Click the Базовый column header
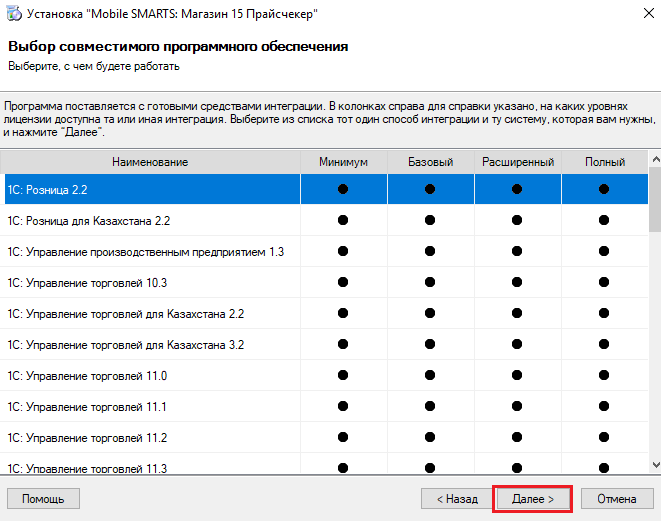This screenshot has width=661, height=521. pyautogui.click(x=431, y=162)
